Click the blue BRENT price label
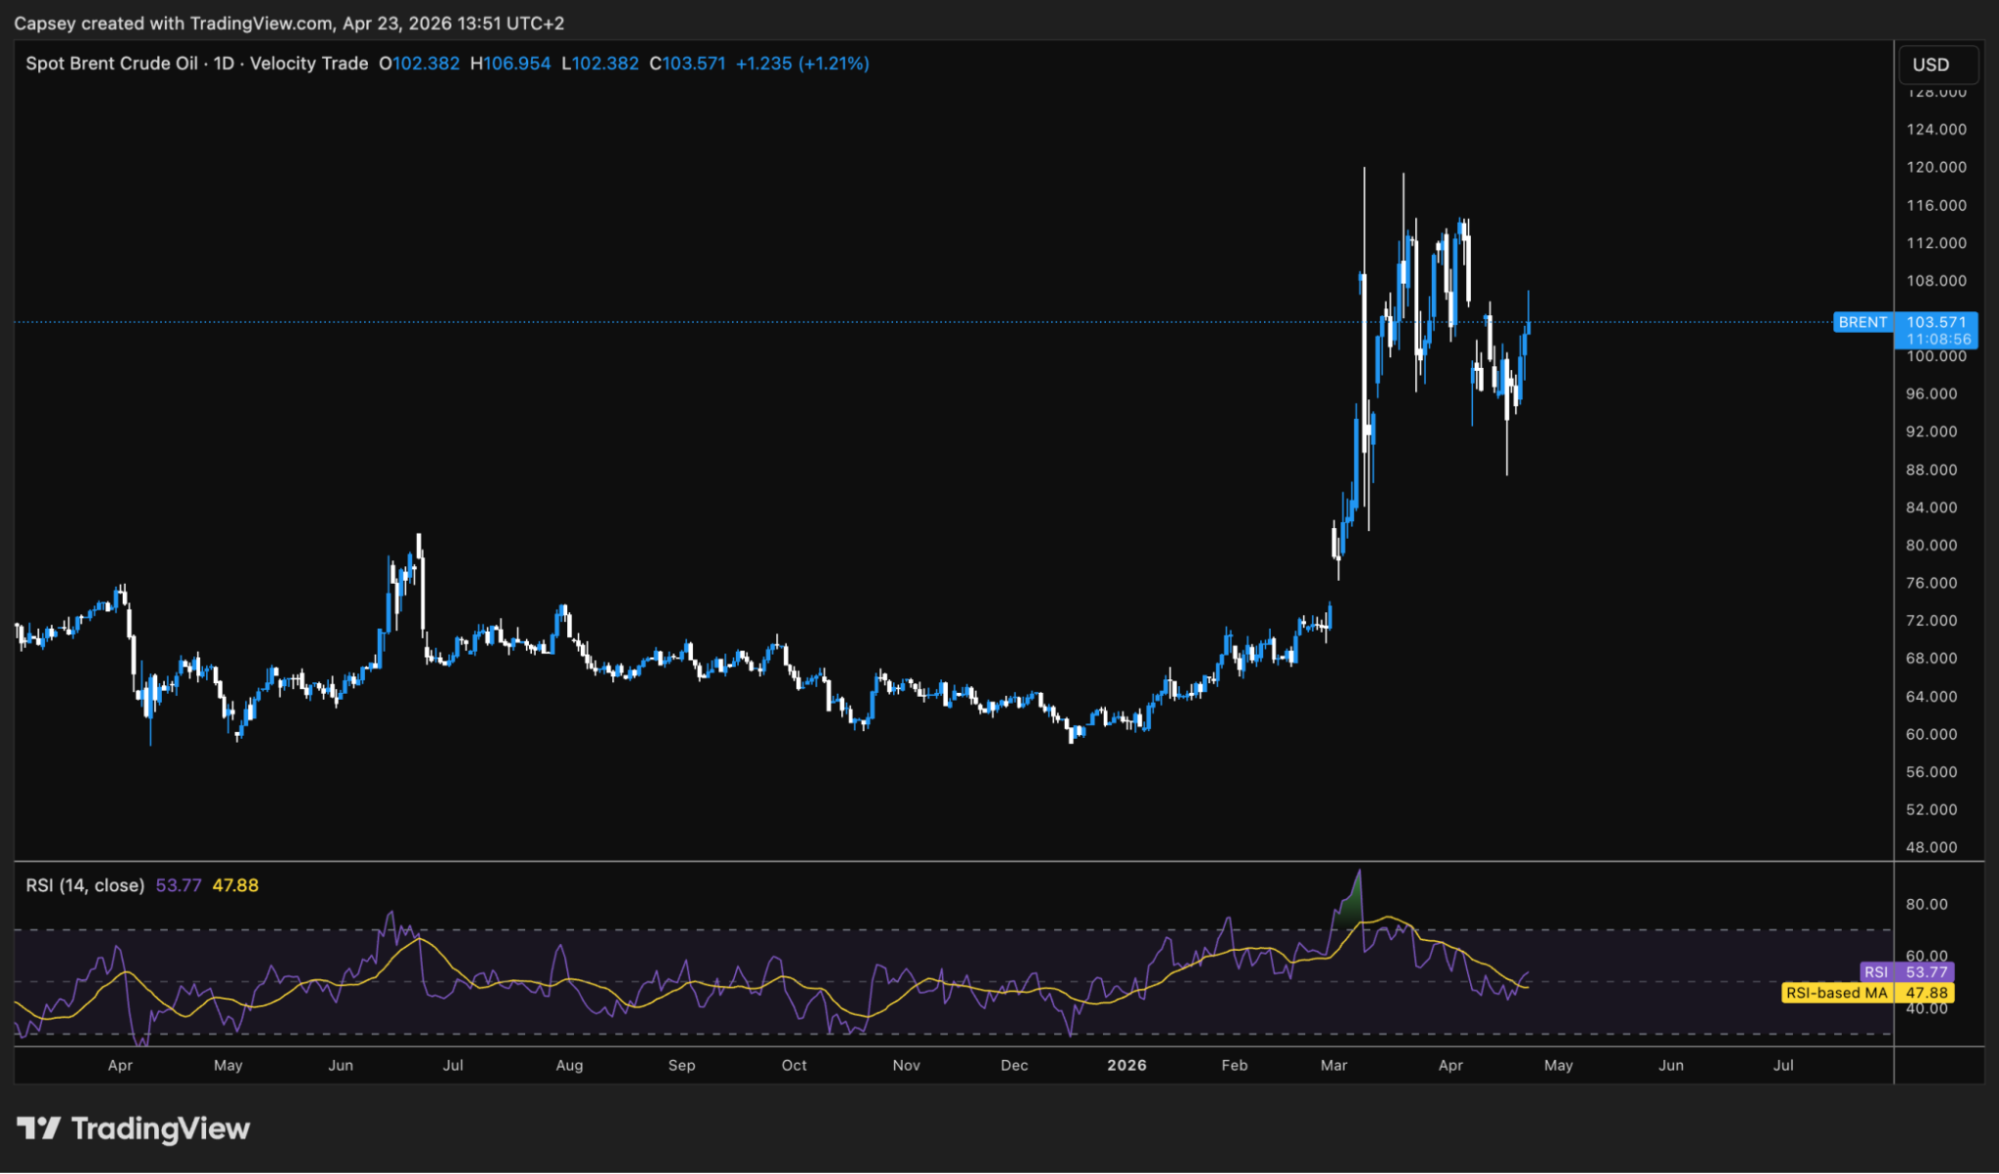1999x1174 pixels. 1862,322
